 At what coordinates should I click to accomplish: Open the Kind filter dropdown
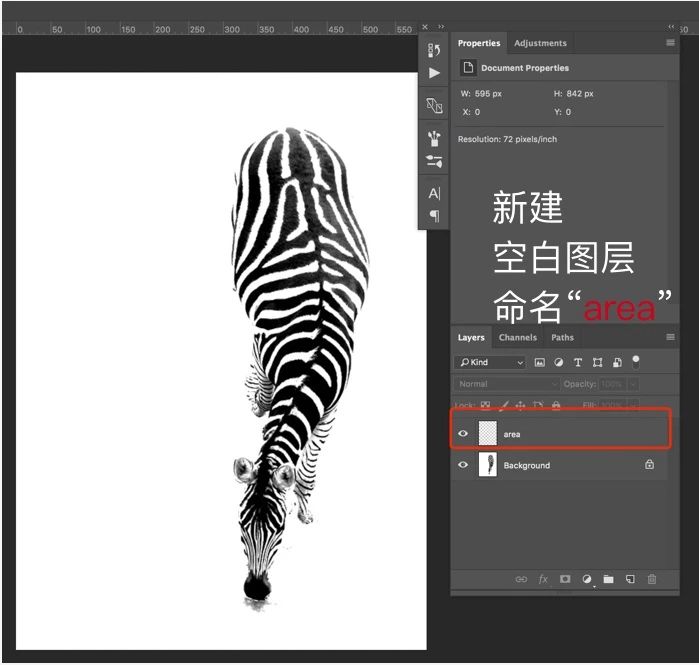(x=489, y=362)
